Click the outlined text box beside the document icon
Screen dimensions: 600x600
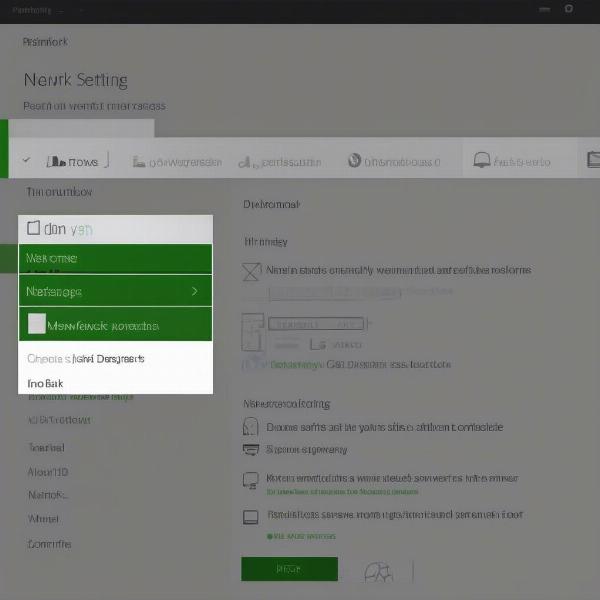[316, 324]
